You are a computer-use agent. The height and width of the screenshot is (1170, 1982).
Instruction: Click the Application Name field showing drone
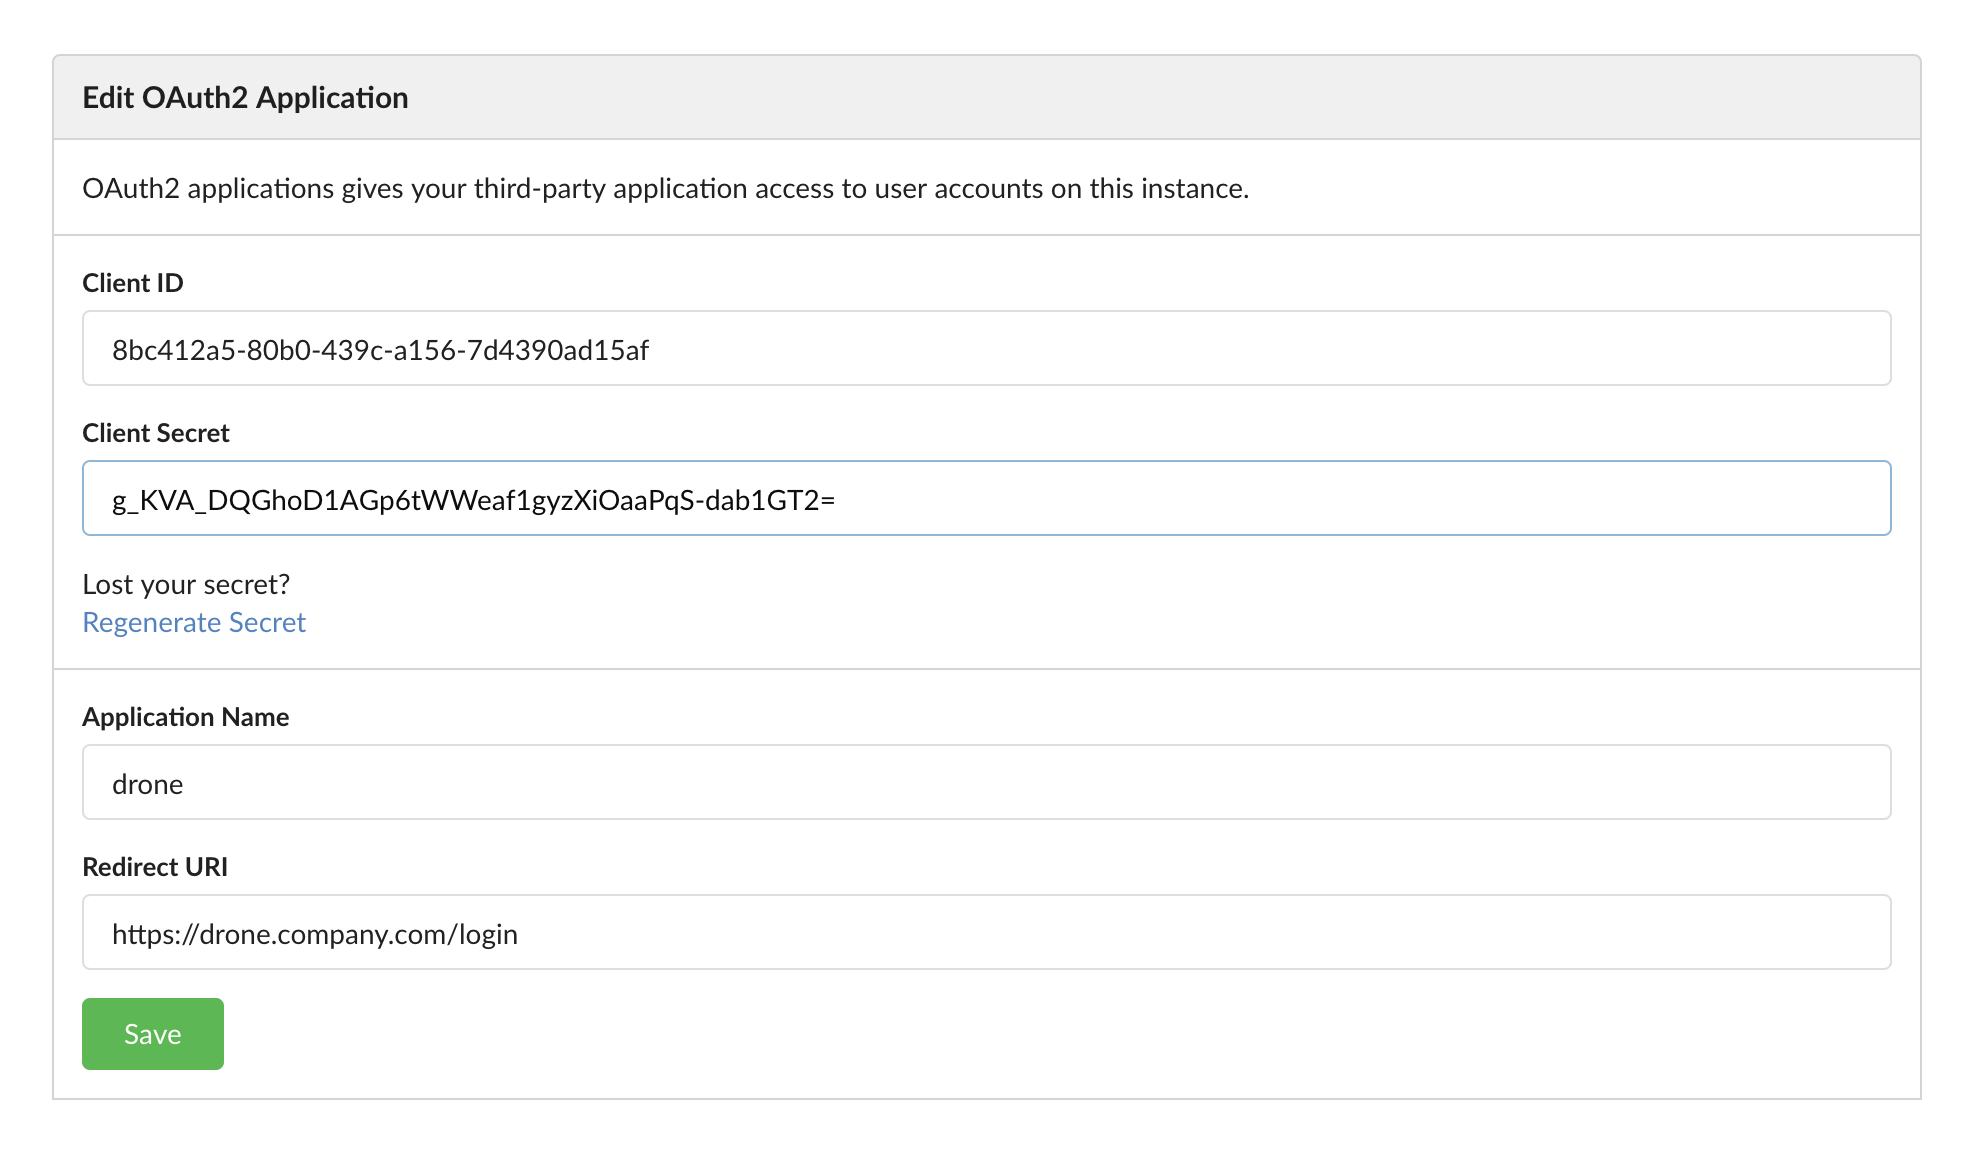click(x=985, y=782)
